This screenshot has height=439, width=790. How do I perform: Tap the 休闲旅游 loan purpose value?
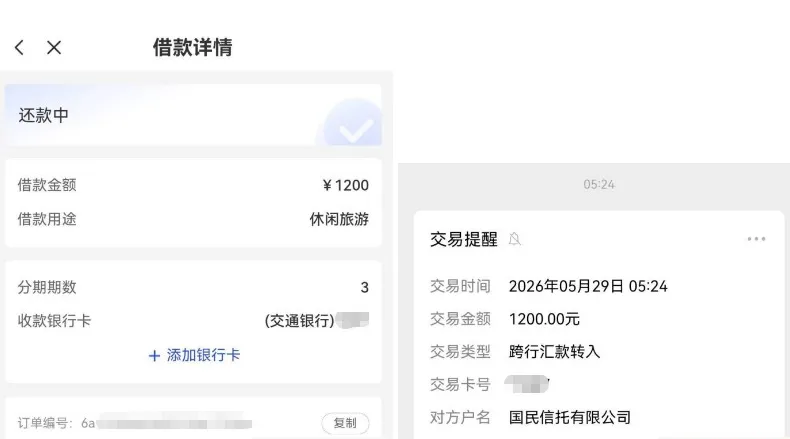coord(339,219)
